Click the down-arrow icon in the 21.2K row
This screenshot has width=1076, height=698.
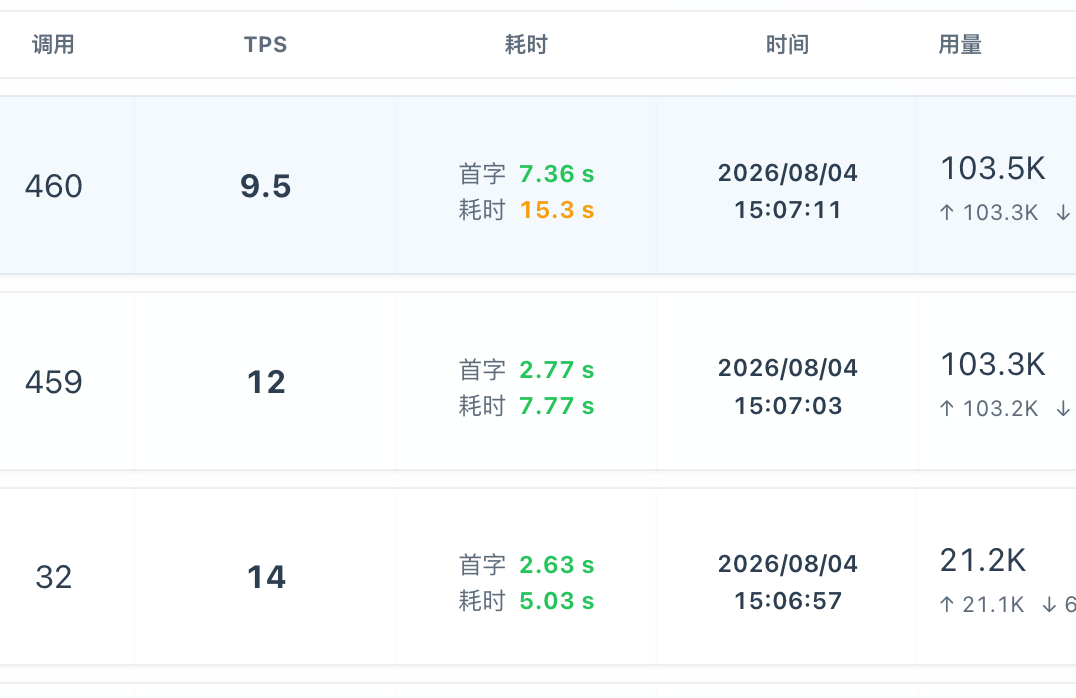click(x=1049, y=605)
